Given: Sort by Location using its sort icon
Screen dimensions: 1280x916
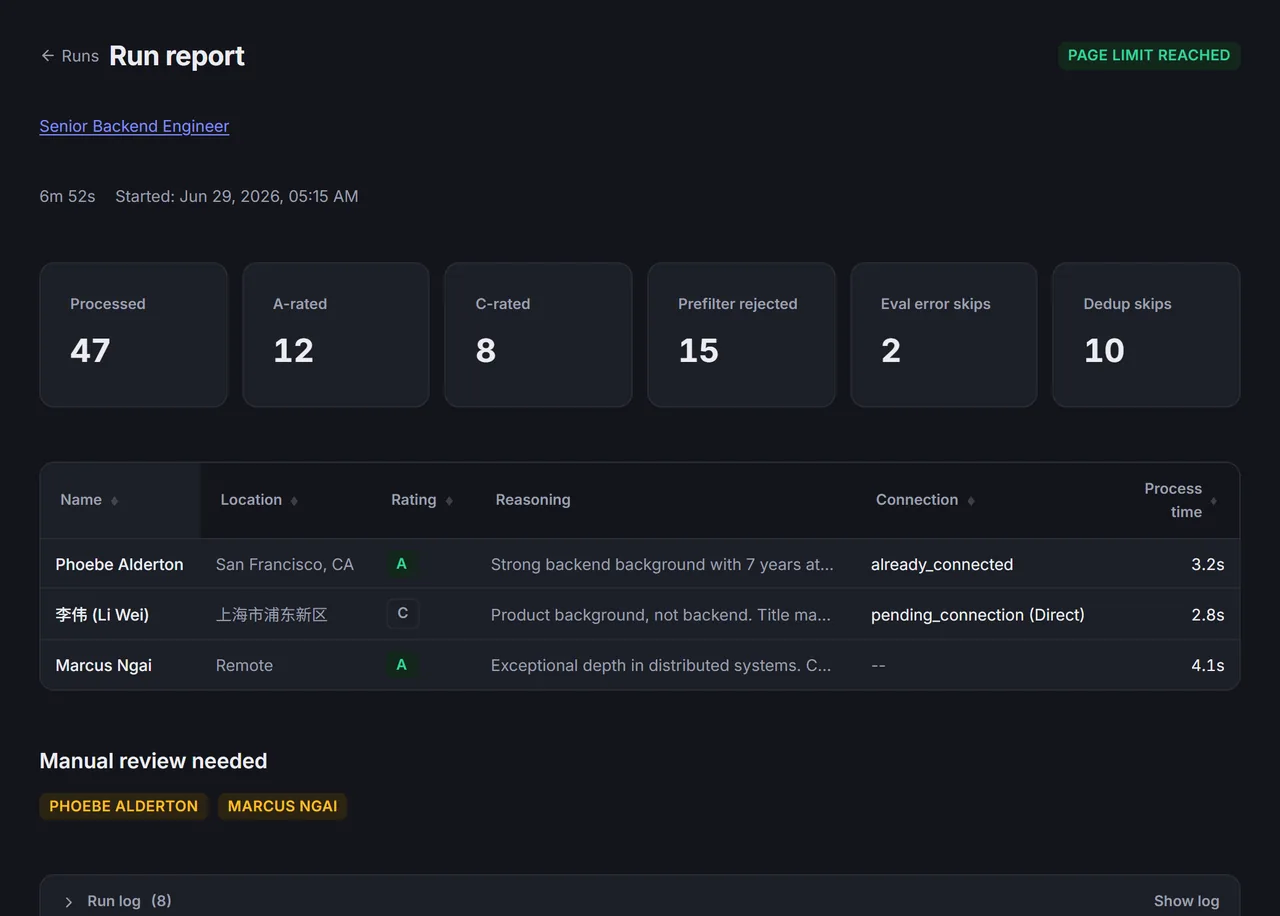Looking at the screenshot, I should (294, 500).
